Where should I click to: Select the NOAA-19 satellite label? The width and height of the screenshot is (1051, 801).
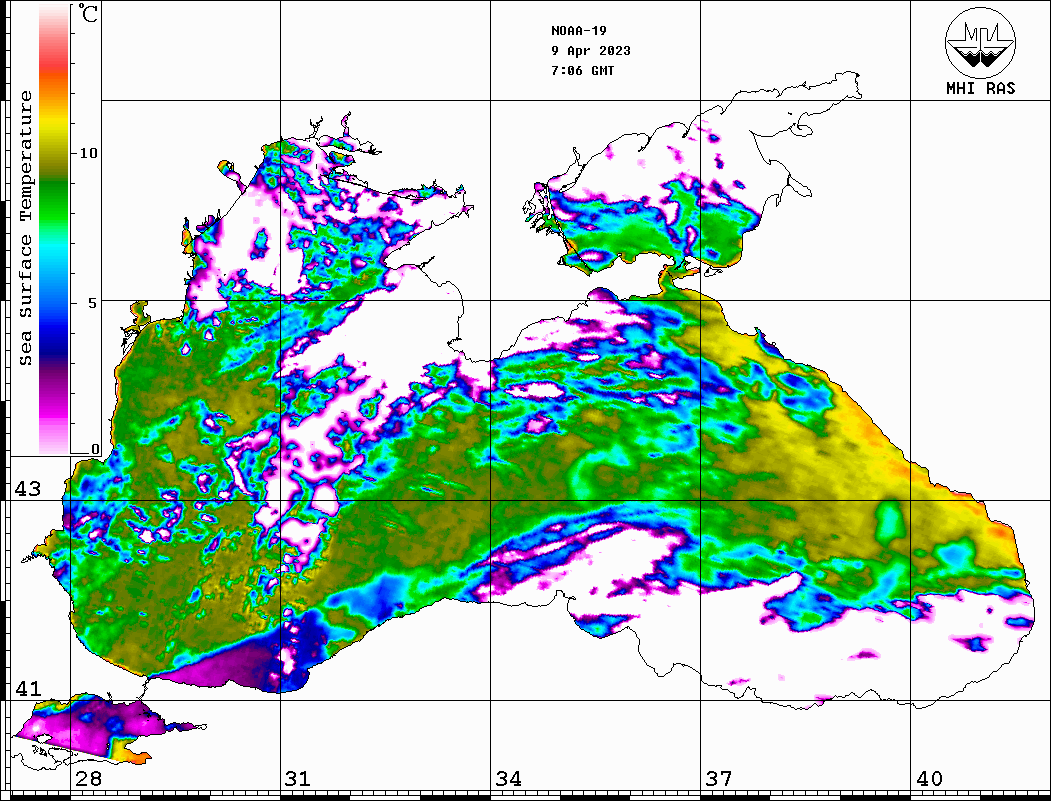click(x=579, y=31)
